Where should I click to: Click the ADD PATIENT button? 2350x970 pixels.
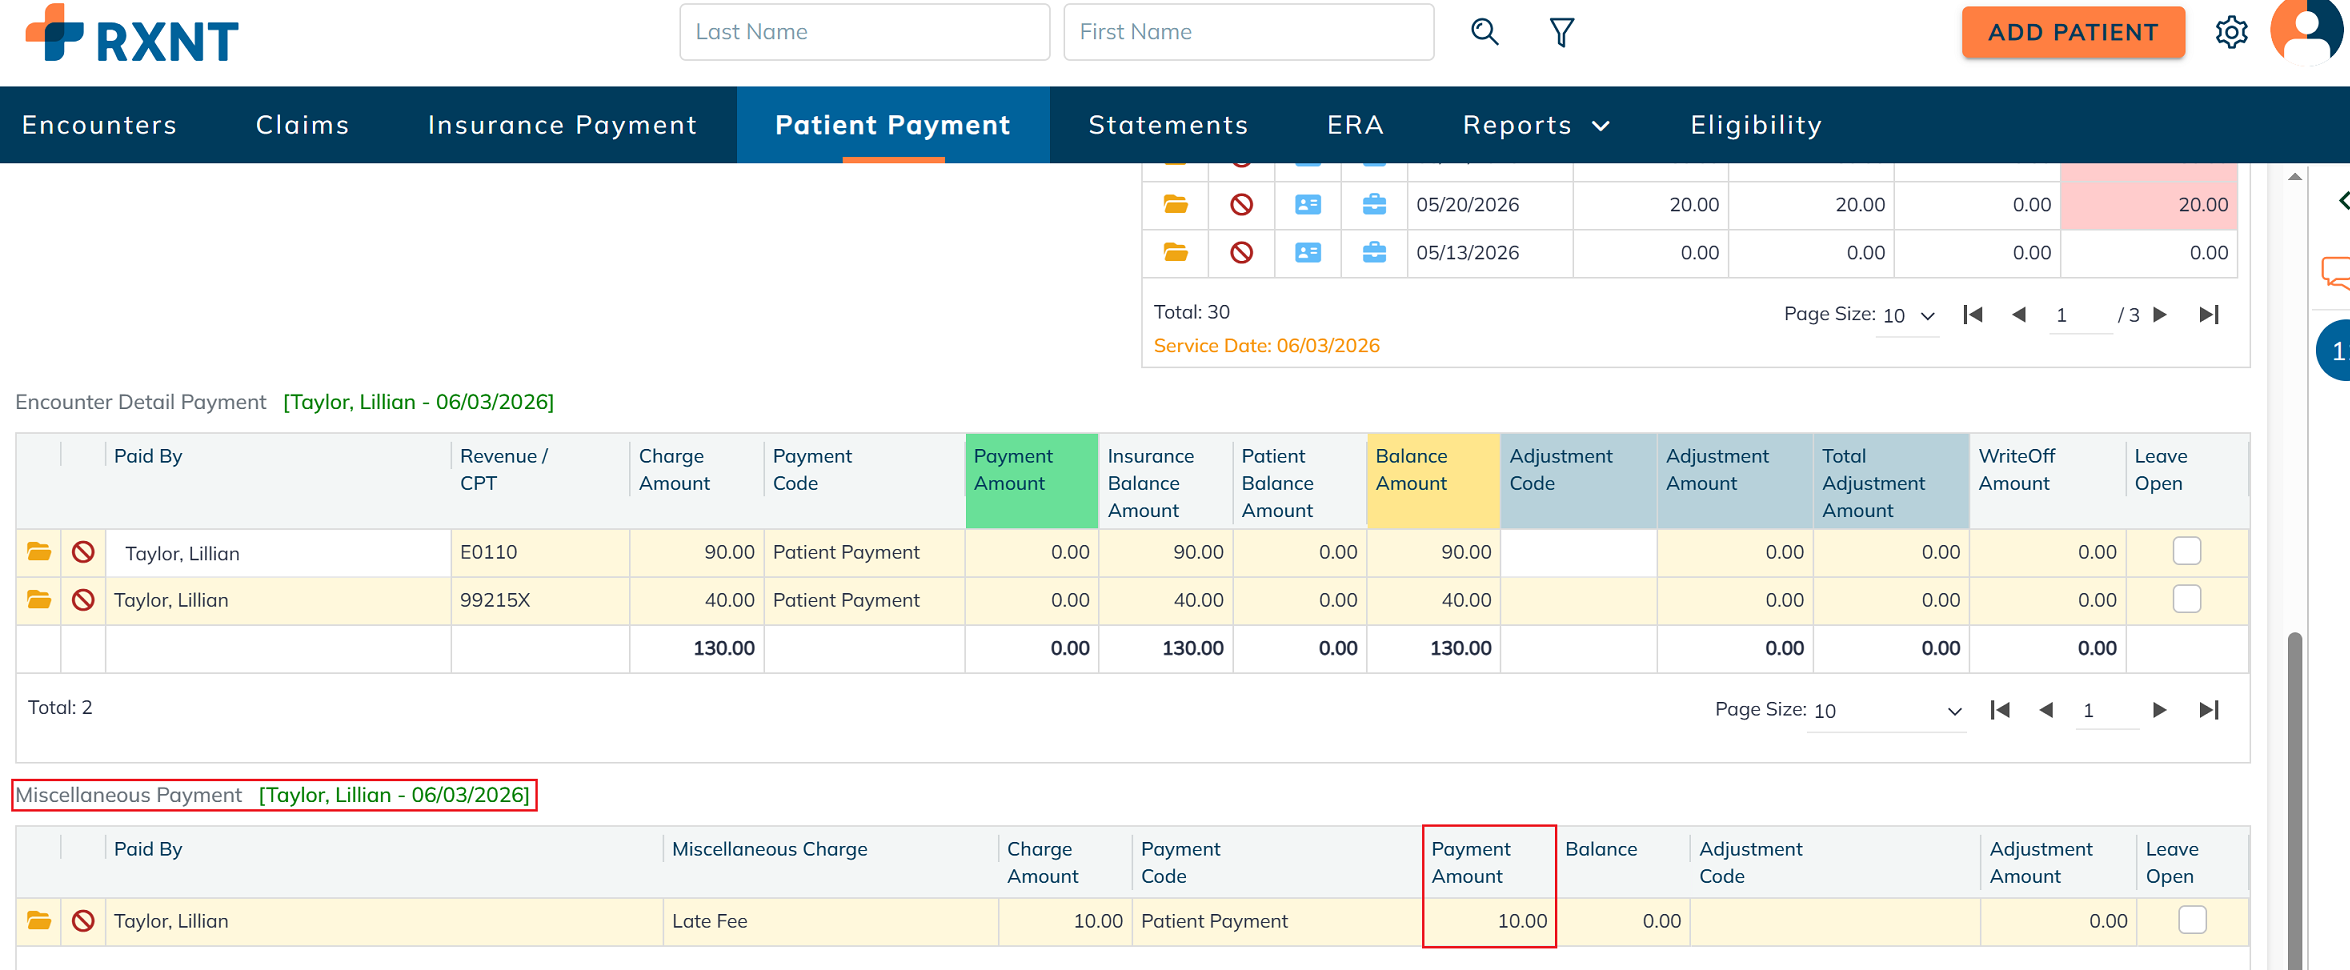(2073, 32)
